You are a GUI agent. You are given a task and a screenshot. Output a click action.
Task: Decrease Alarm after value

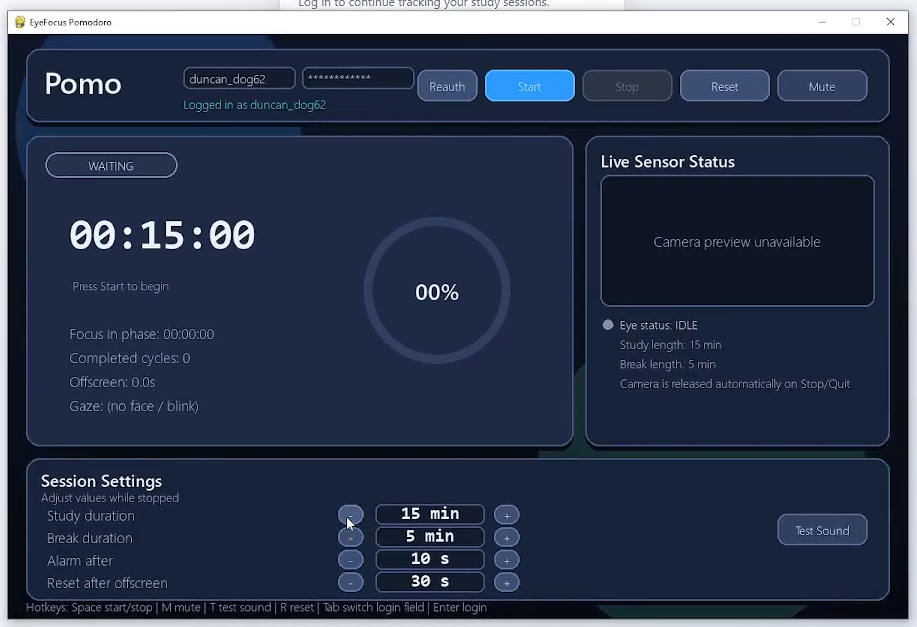[351, 560]
